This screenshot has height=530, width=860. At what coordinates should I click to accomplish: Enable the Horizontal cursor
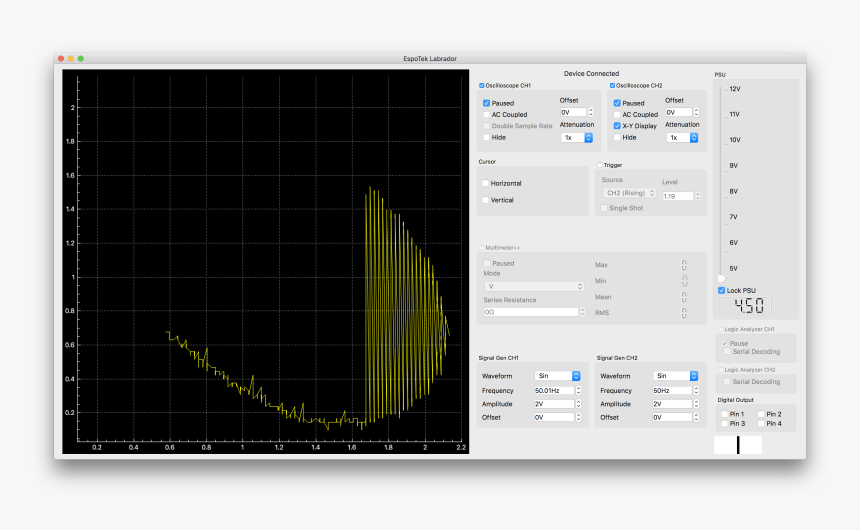pos(485,183)
